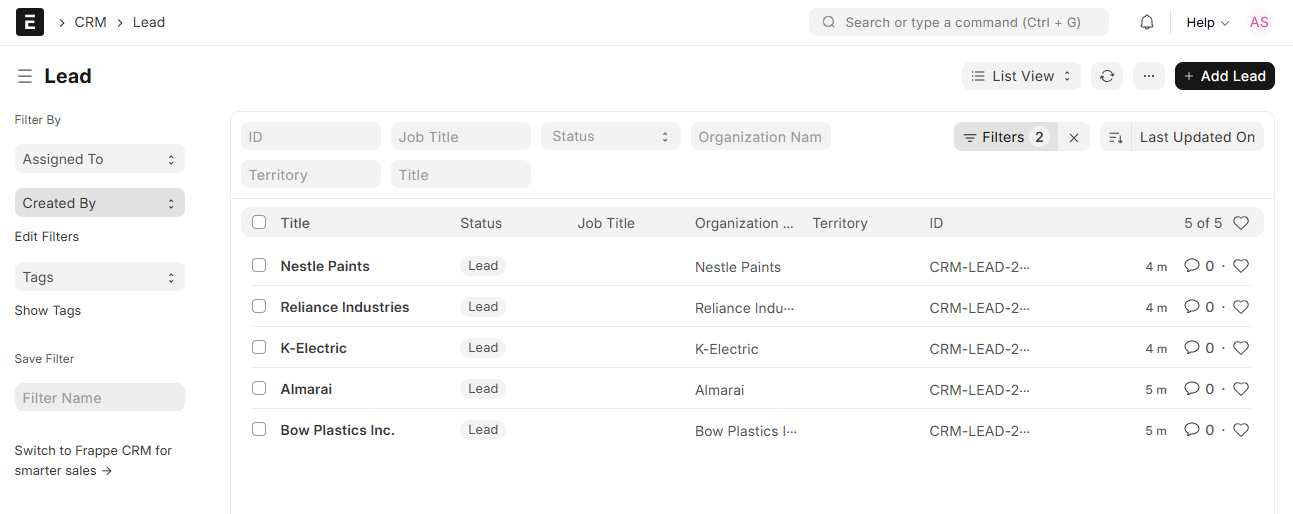The image size is (1293, 514).
Task: Open the Reliance Industries lead
Action: [x=345, y=307]
